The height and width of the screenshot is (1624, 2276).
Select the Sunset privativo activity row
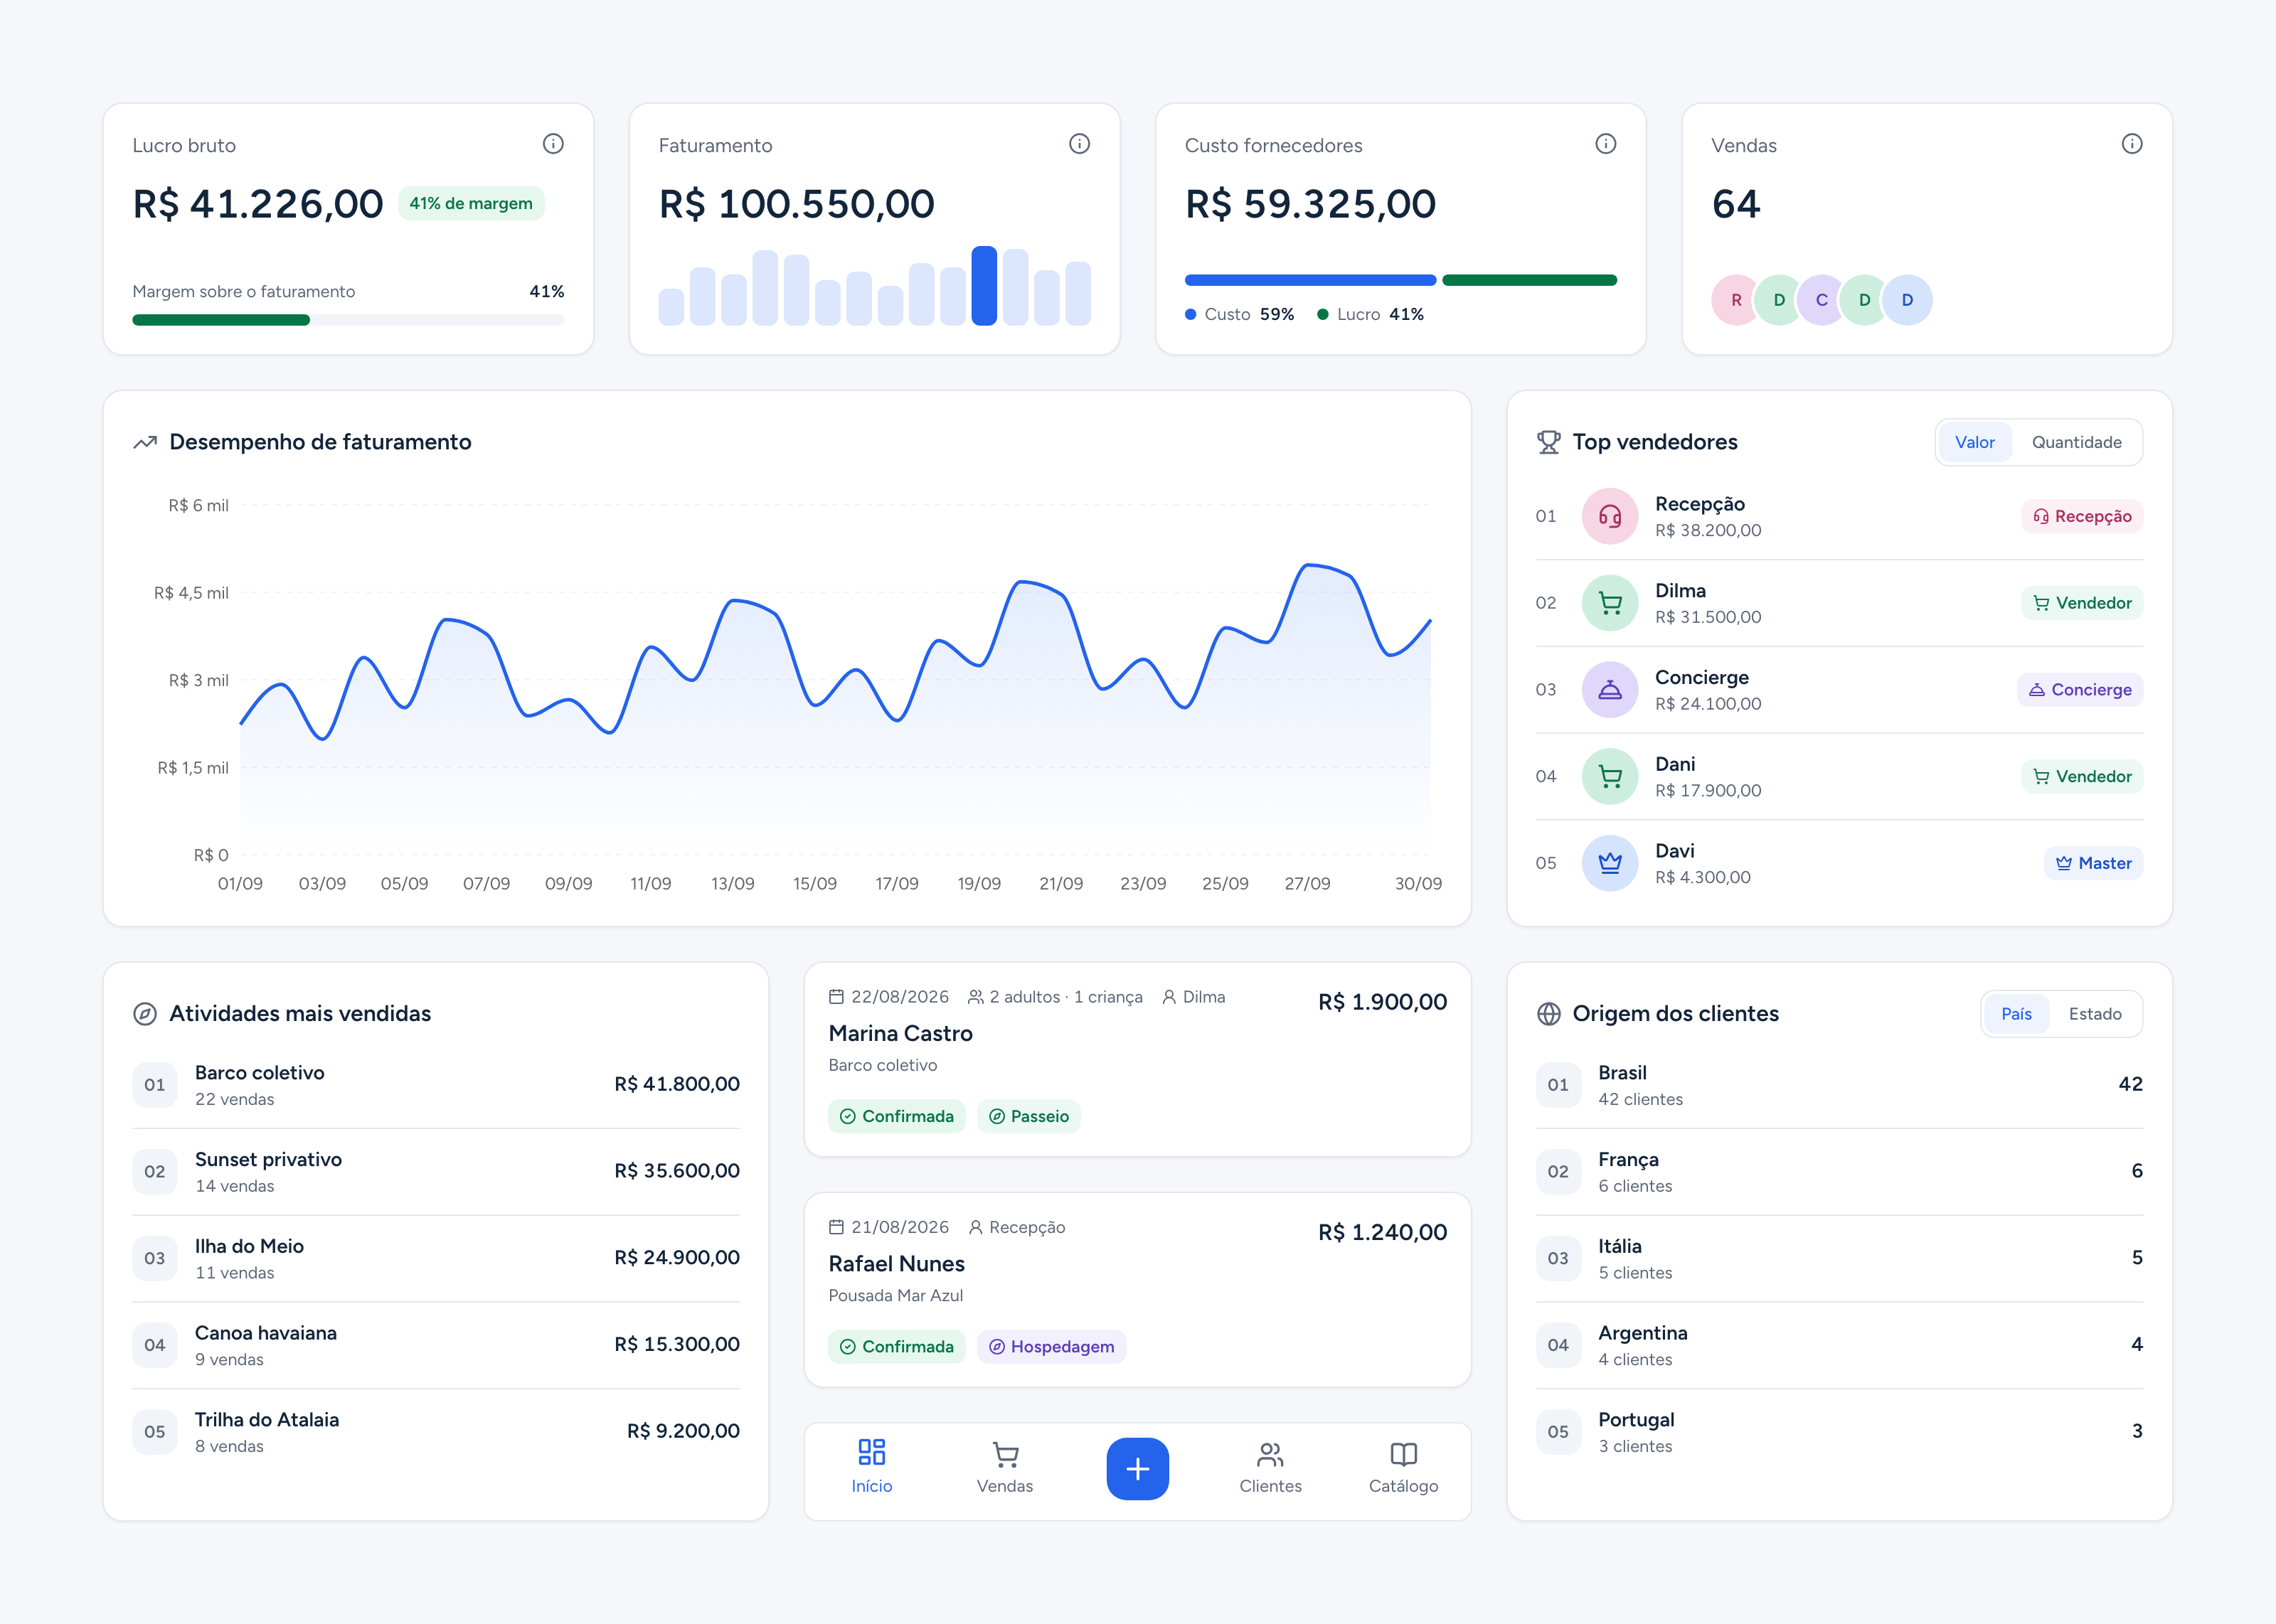click(x=436, y=1172)
